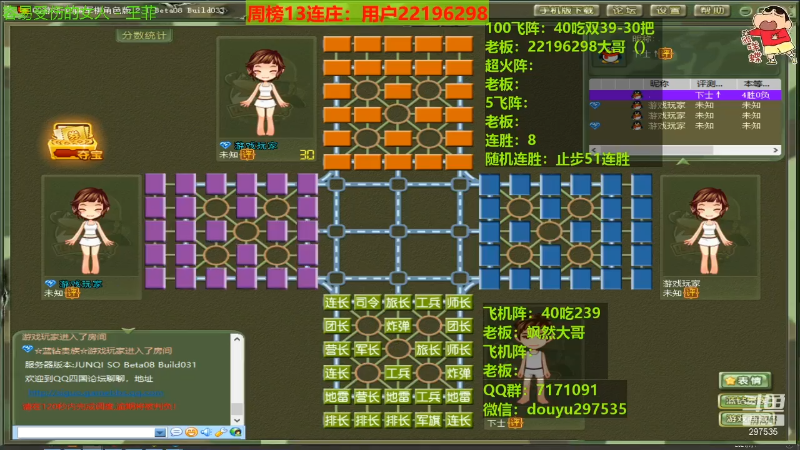Select the 司令 piece
800x450 pixels.
(367, 303)
